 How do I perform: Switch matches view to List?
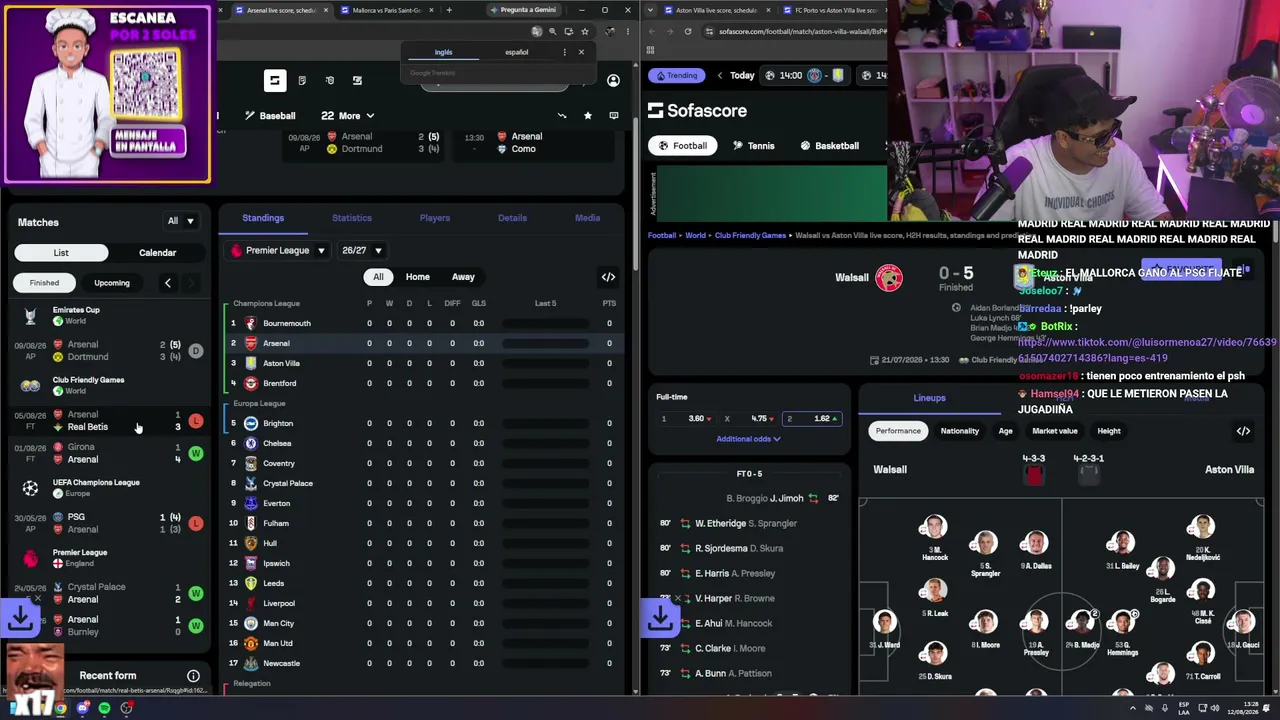pos(61,253)
